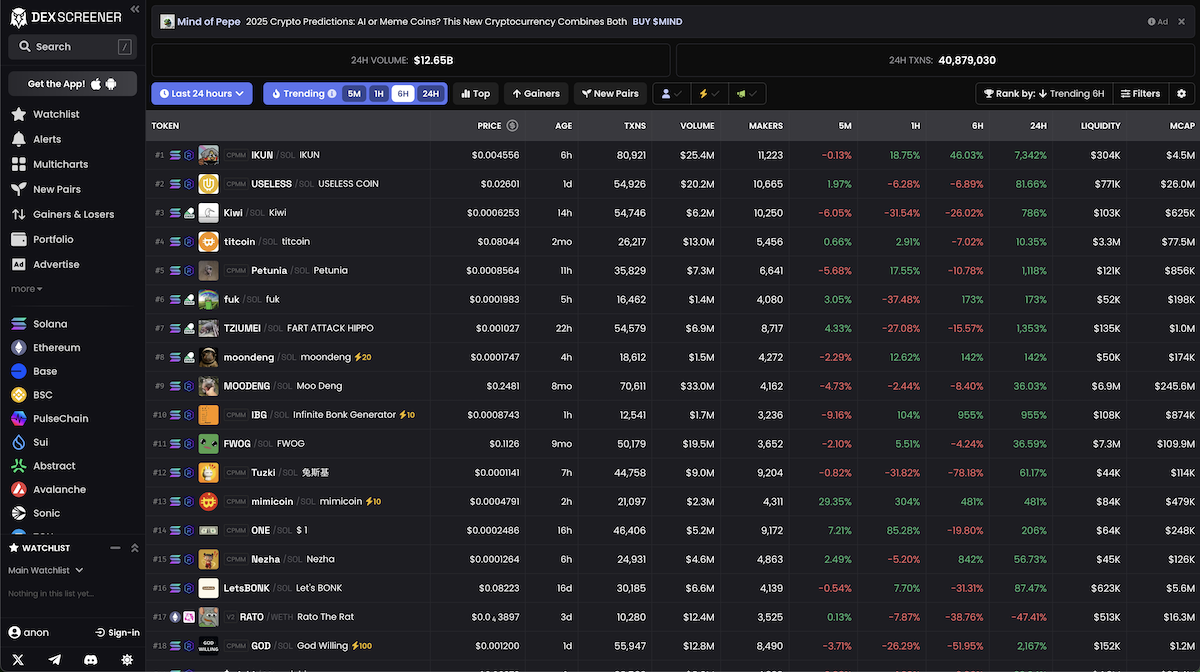1200x672 pixels.
Task: Select the Sui chain icon
Action: [x=18, y=442]
